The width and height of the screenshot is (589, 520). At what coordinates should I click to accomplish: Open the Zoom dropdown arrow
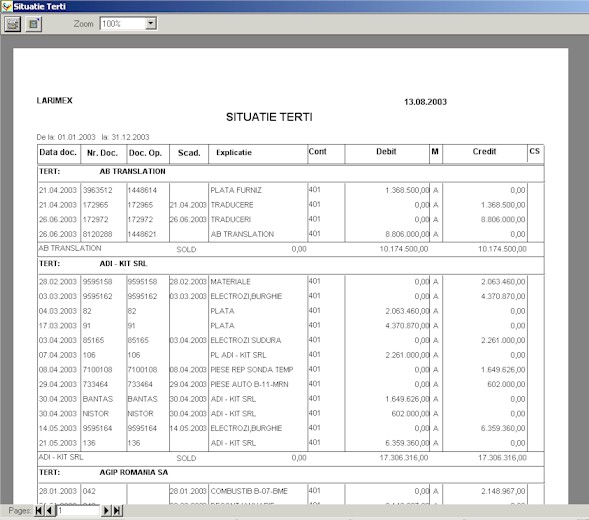tap(151, 23)
